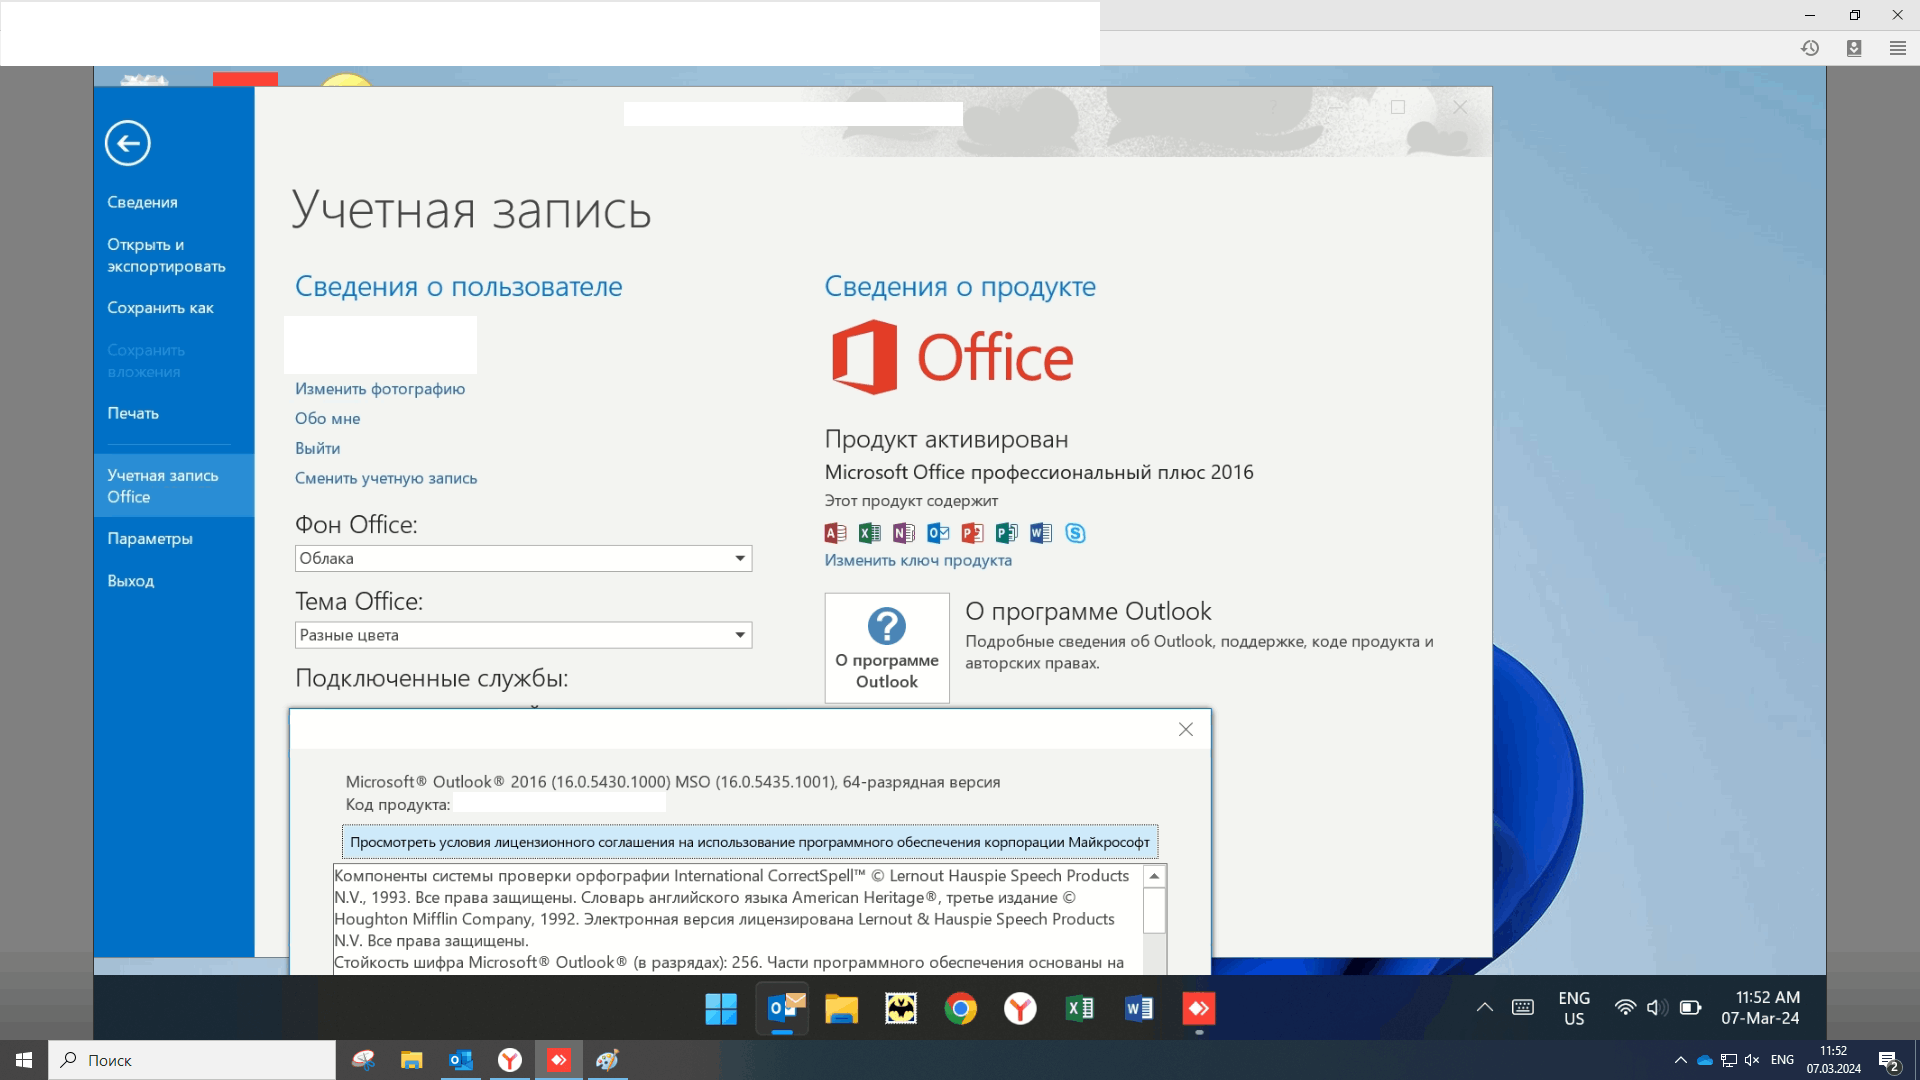
Task: Click the Skype icon in product contents
Action: point(1075,533)
